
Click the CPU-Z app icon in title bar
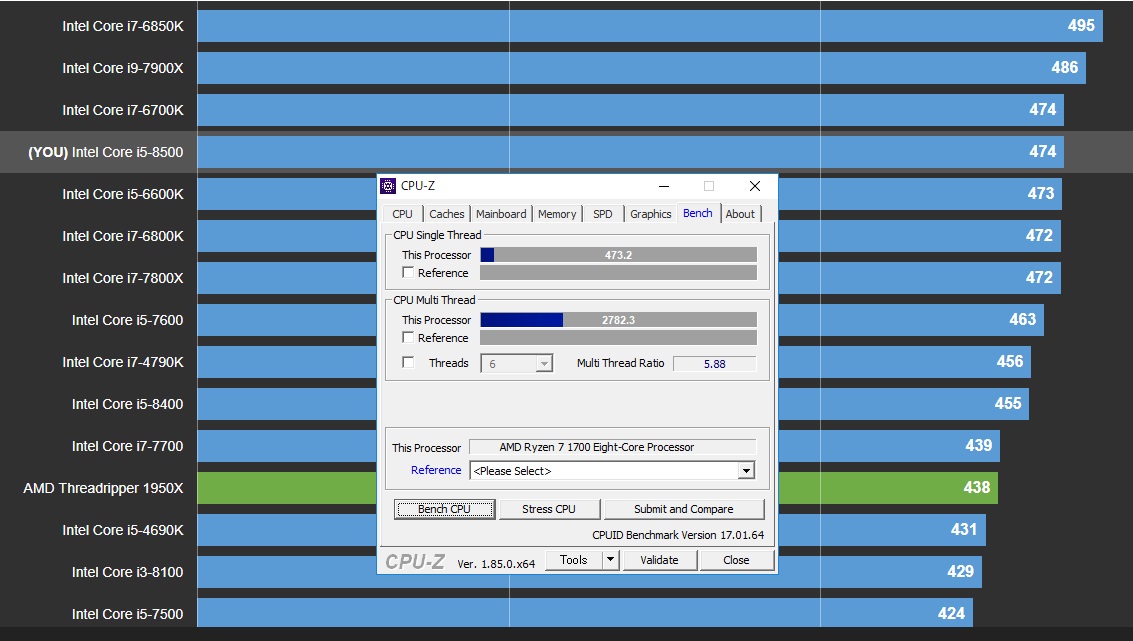[x=388, y=186]
